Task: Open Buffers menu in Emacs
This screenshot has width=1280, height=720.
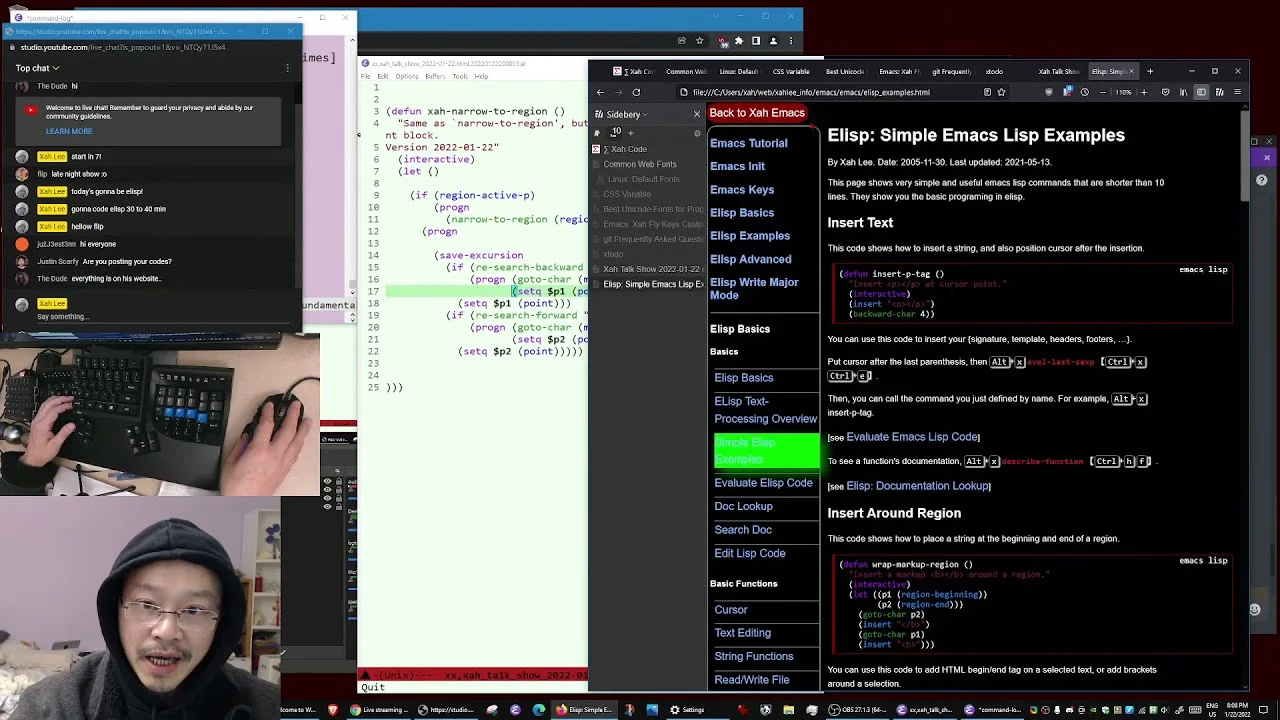Action: click(x=435, y=76)
